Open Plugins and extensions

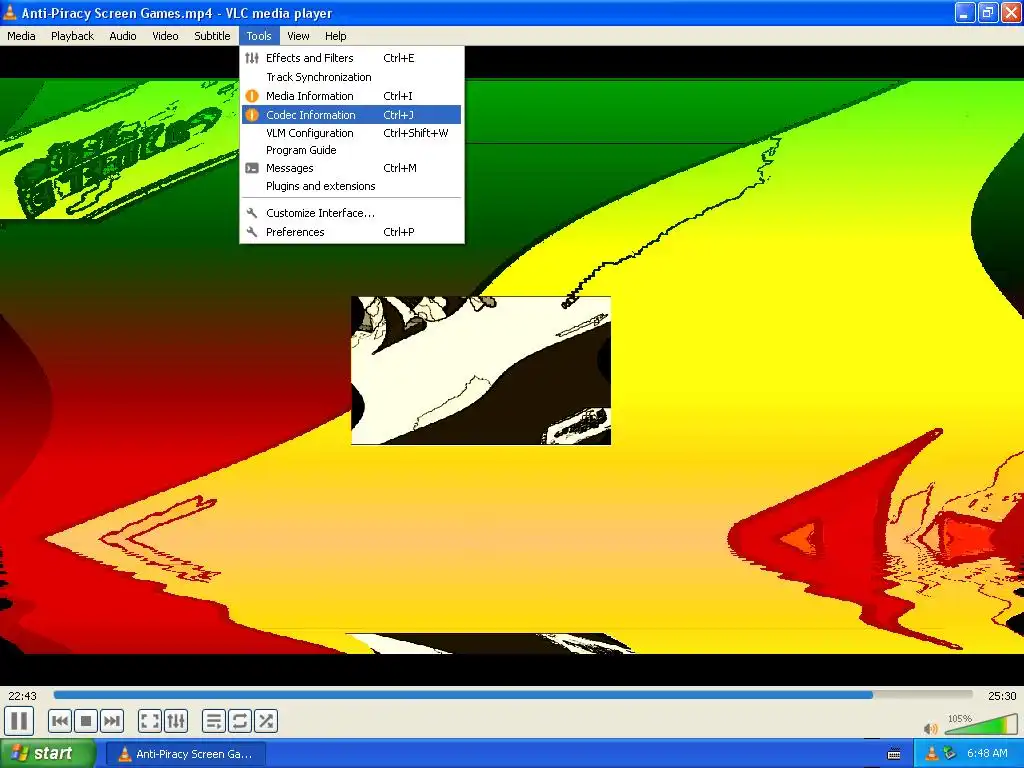(351, 186)
